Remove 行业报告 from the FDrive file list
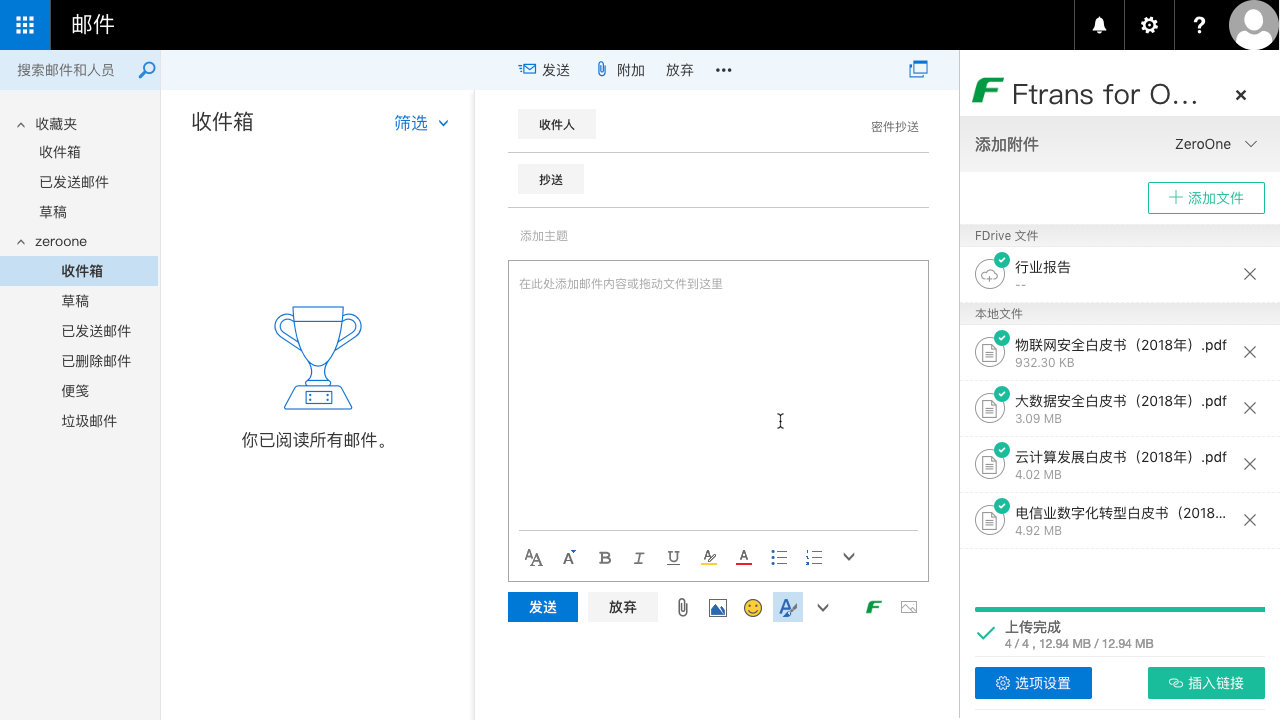Image resolution: width=1280 pixels, height=720 pixels. click(1249, 273)
